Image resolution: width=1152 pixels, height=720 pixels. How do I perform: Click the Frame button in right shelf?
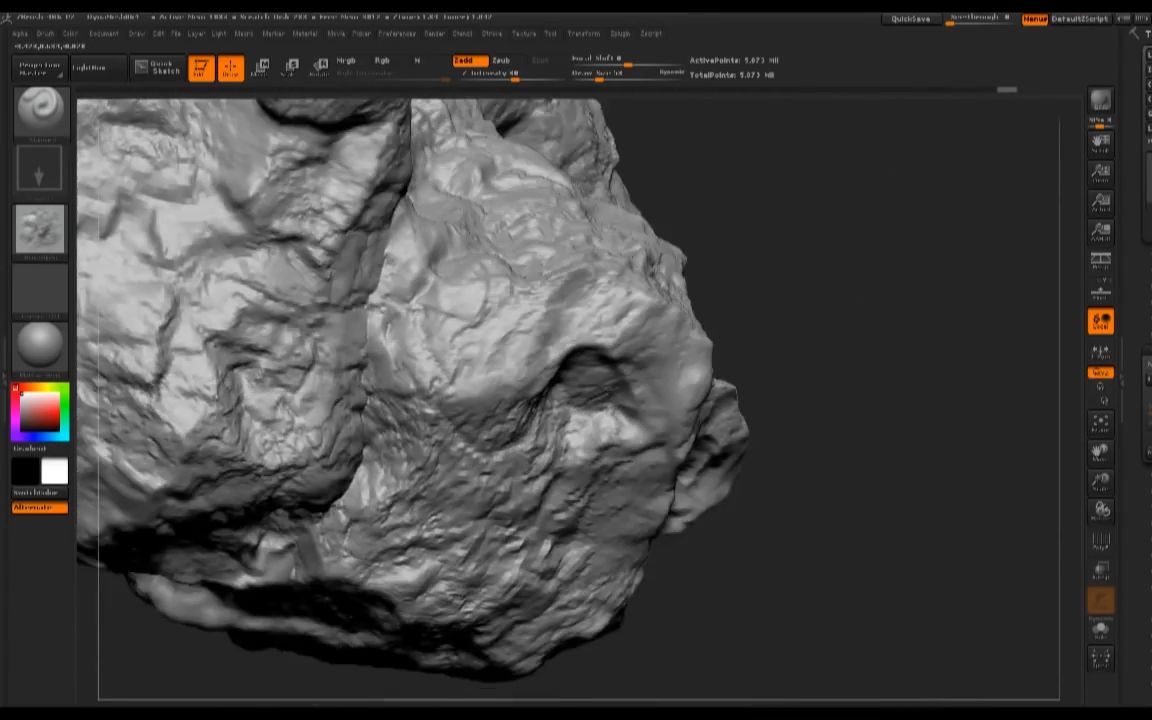point(1100,422)
